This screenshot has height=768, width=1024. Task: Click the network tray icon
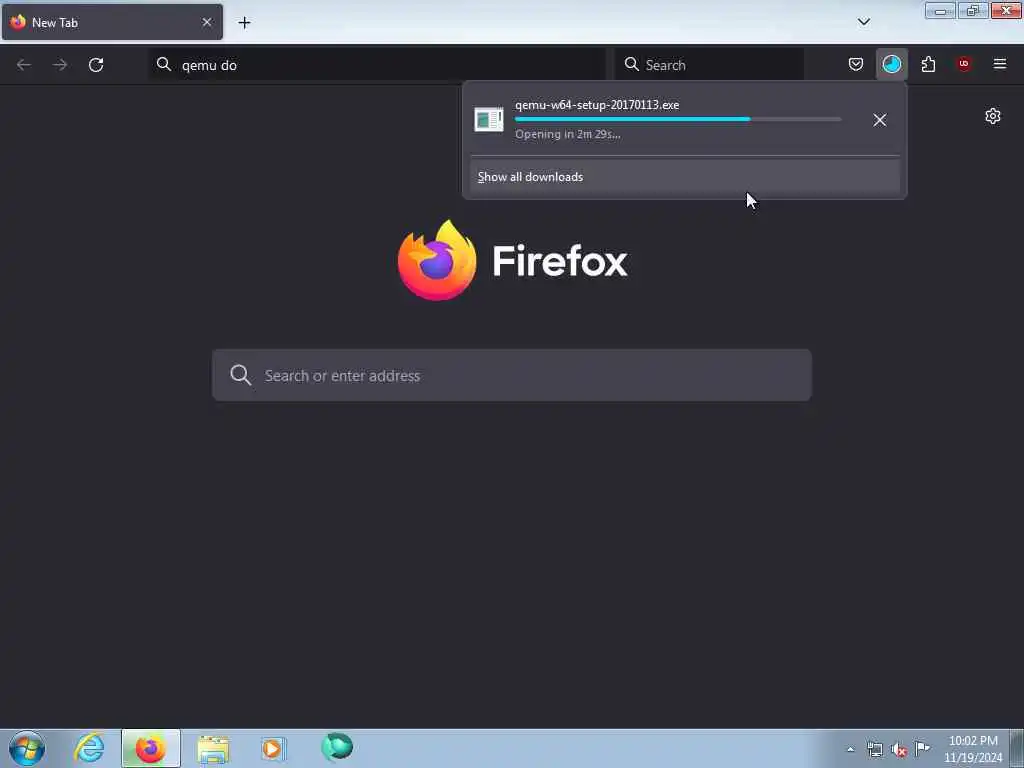(874, 749)
